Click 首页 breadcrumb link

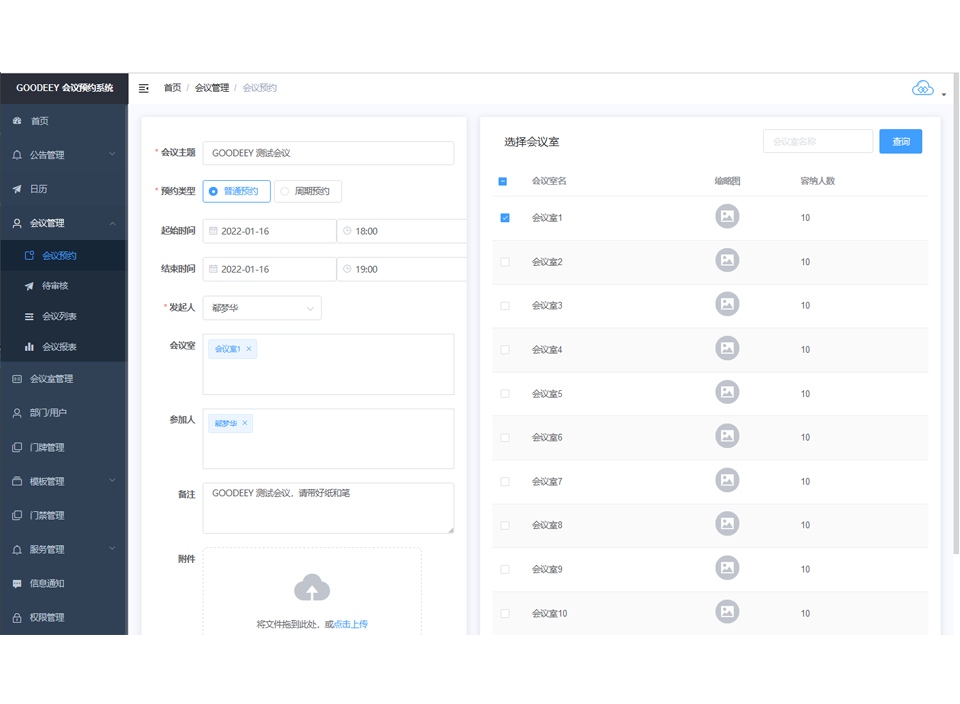click(172, 88)
